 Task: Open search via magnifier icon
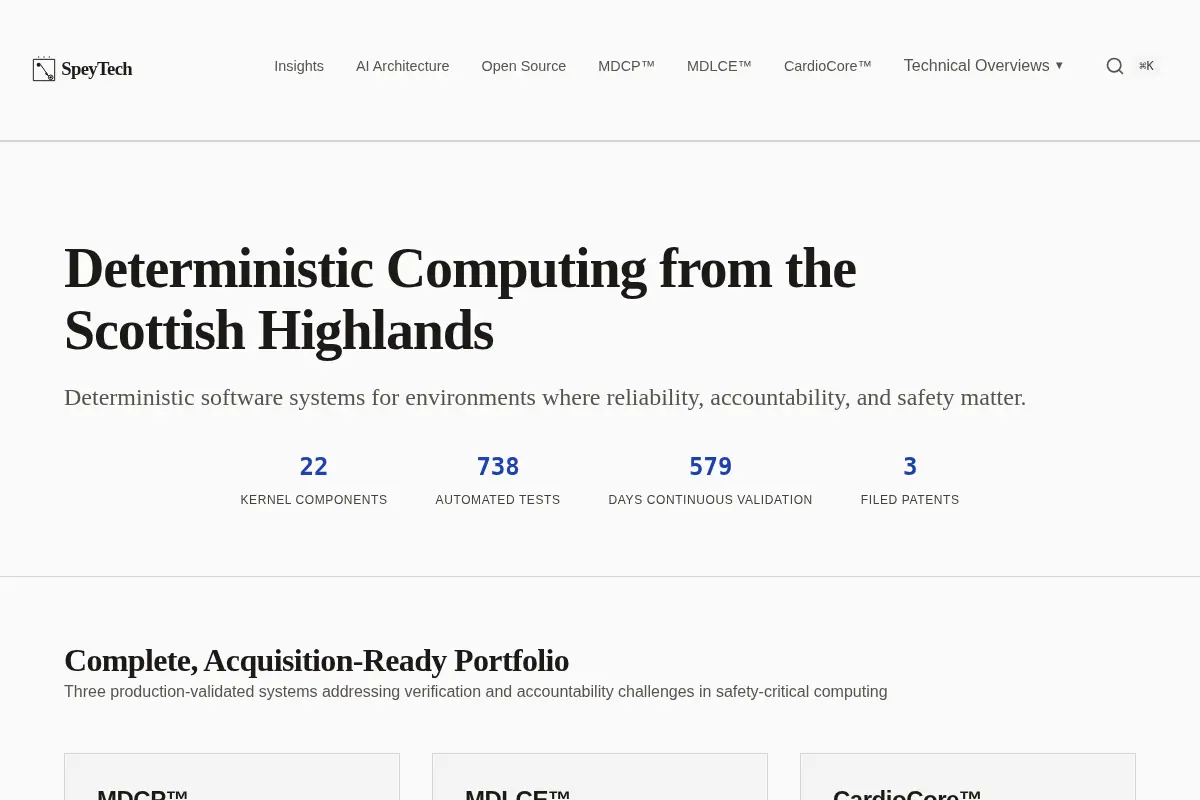coord(1115,66)
